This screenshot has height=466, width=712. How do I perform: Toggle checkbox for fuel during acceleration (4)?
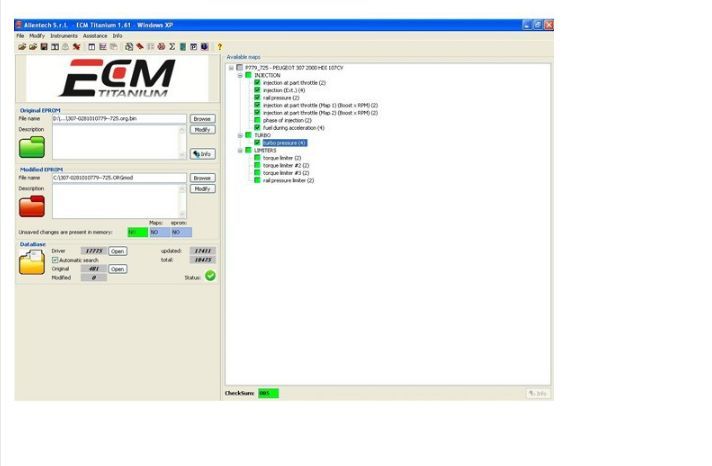tap(257, 128)
